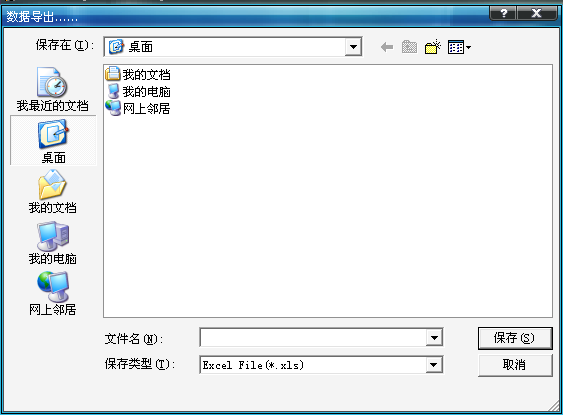Select 我的文档 folder in the file list
This screenshot has height=415, width=563.
(138, 74)
